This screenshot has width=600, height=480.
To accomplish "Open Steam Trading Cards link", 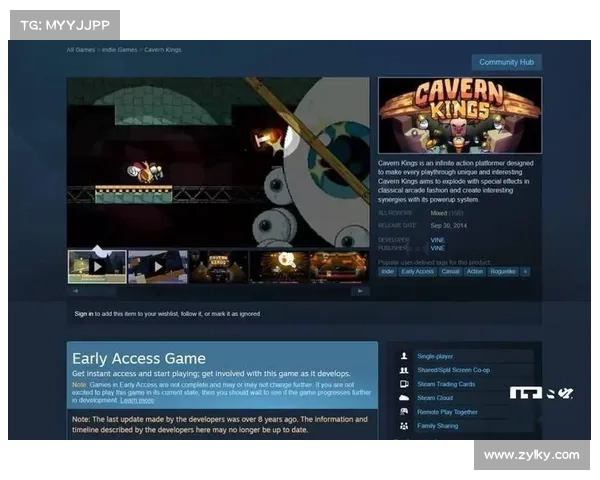I will click(446, 384).
